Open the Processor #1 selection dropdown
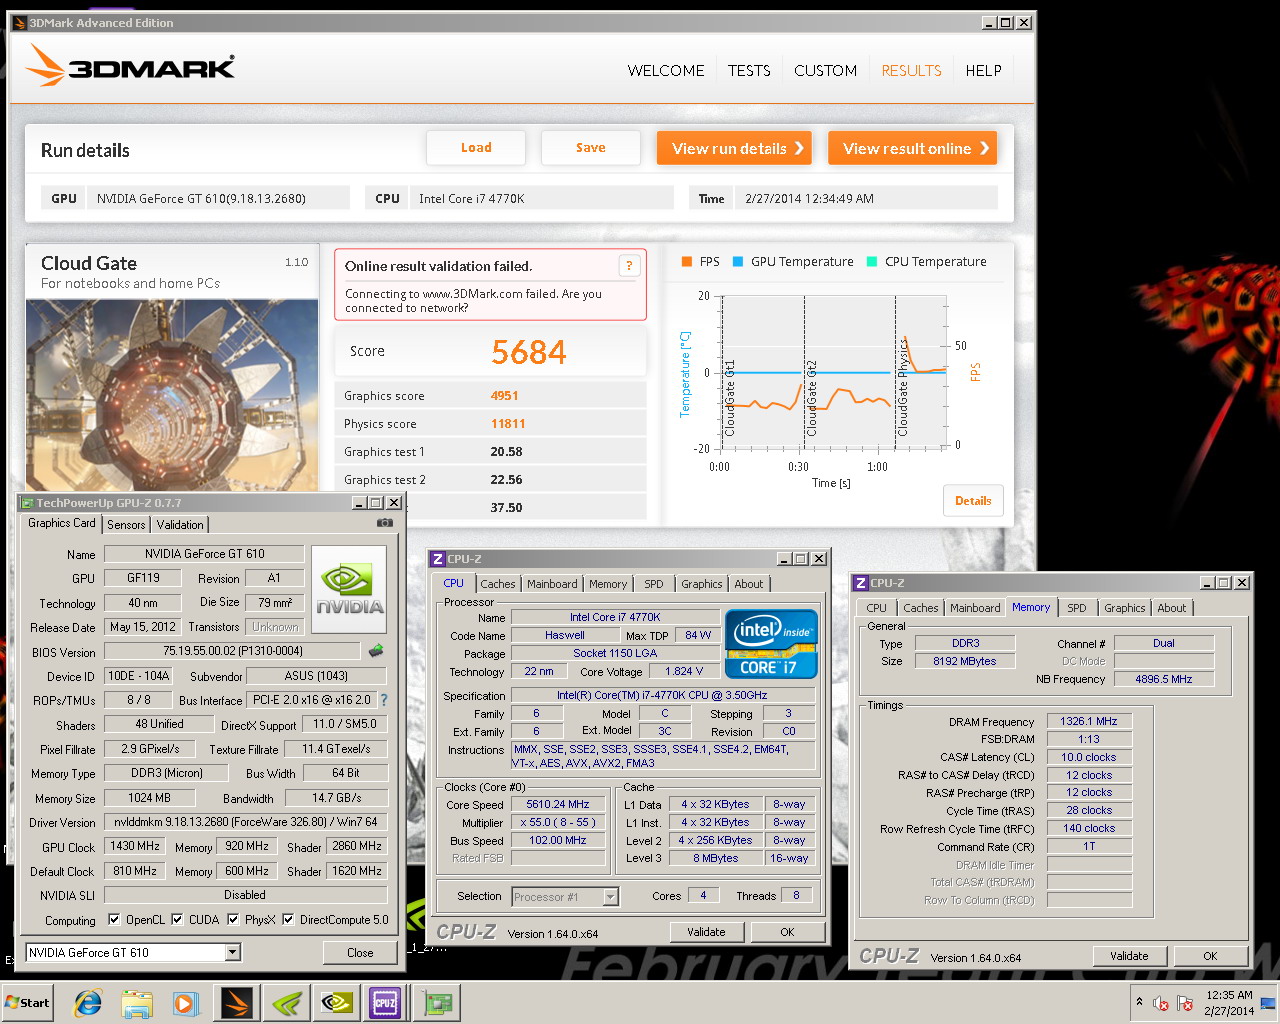 coord(610,897)
